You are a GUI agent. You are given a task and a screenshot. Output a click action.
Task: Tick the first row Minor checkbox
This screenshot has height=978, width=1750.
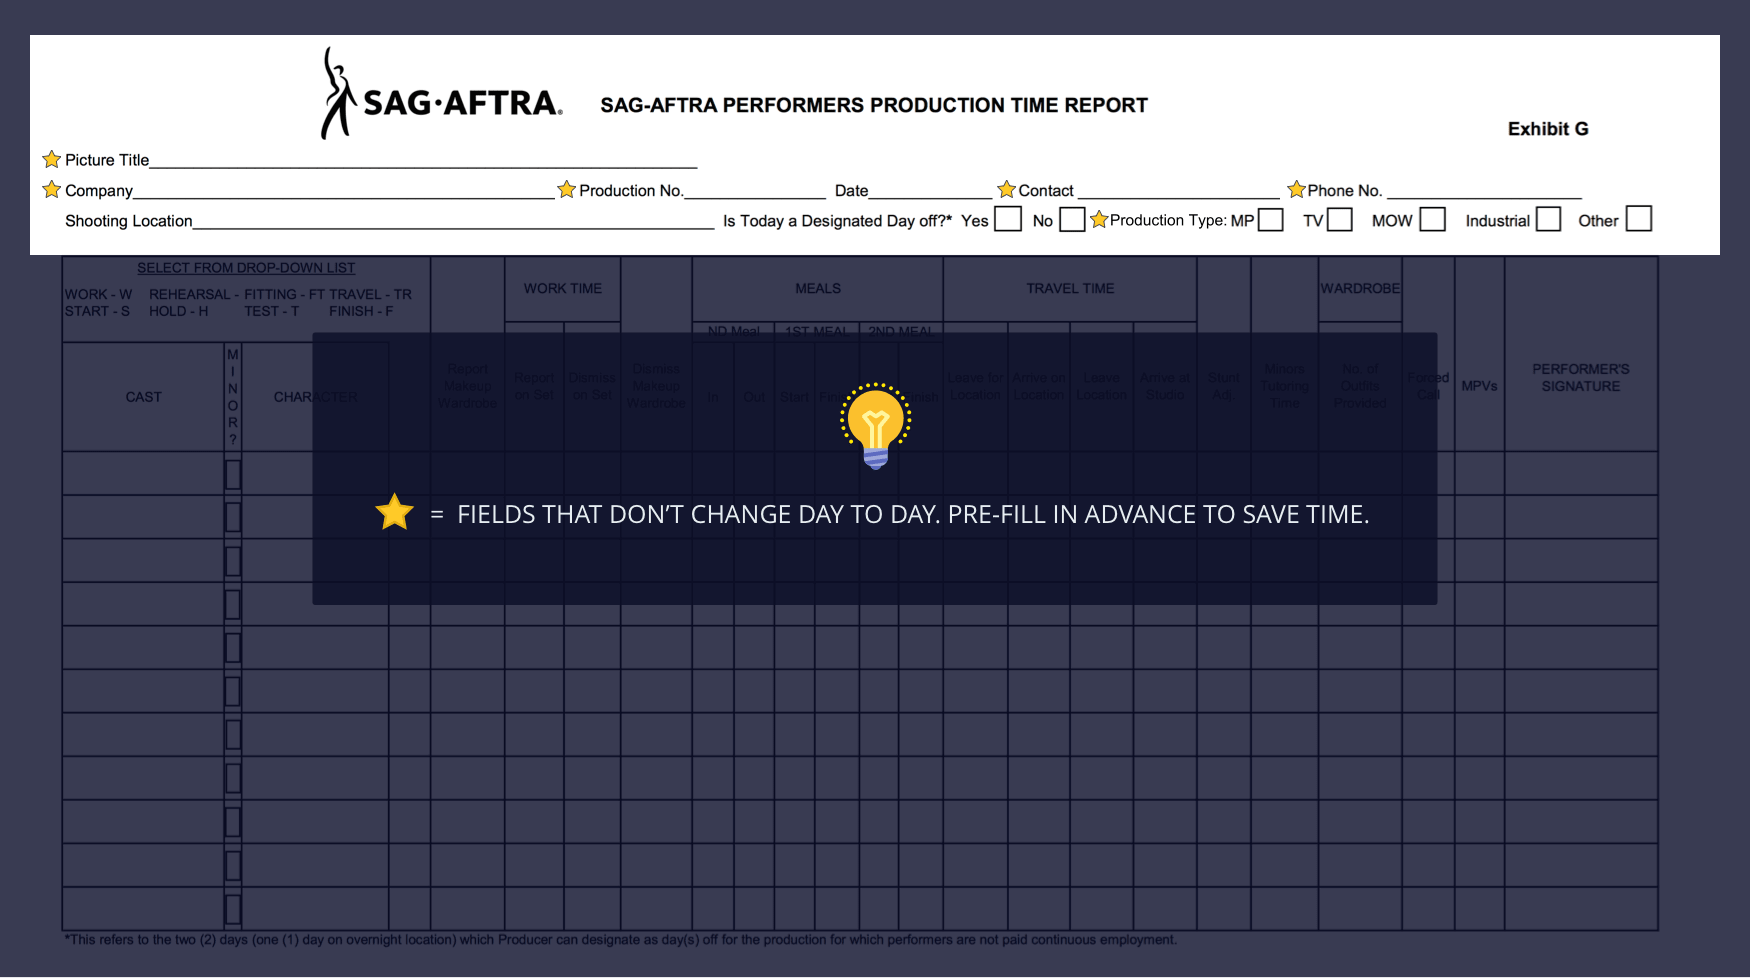click(233, 474)
